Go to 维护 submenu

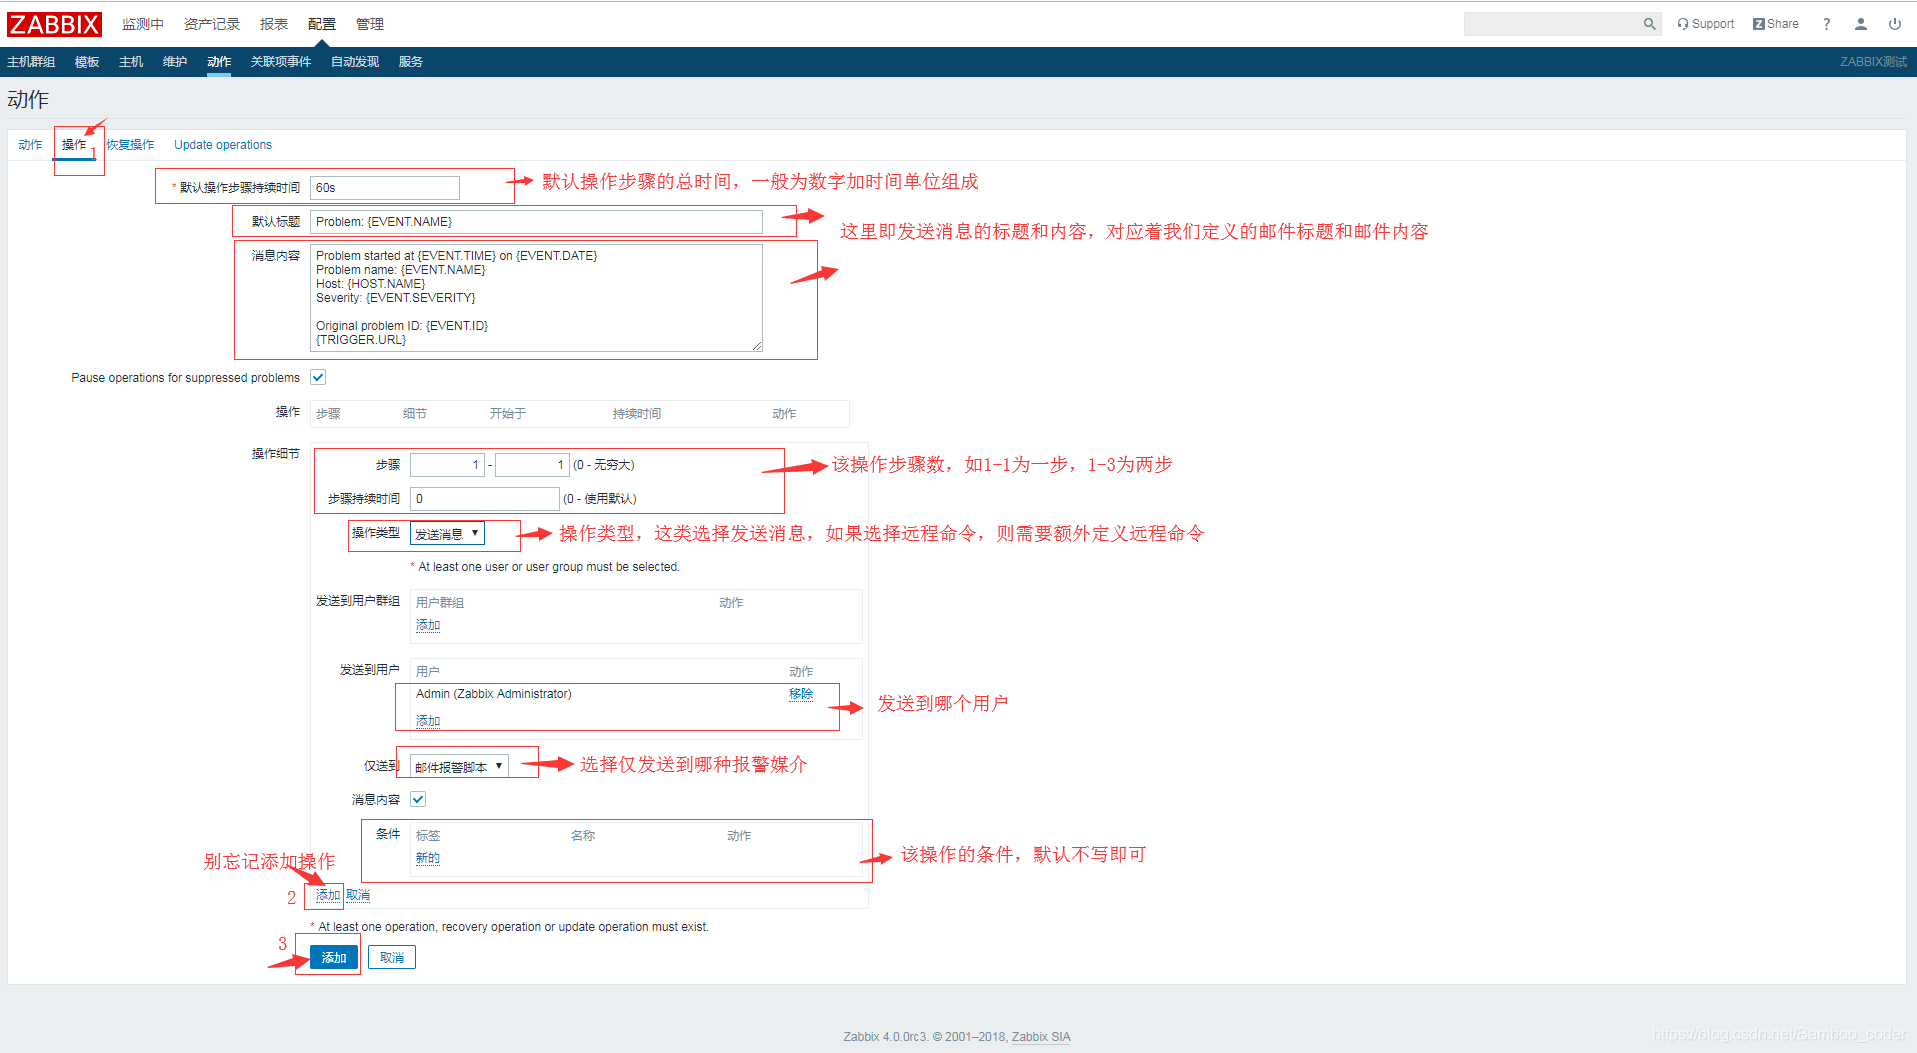pos(175,62)
